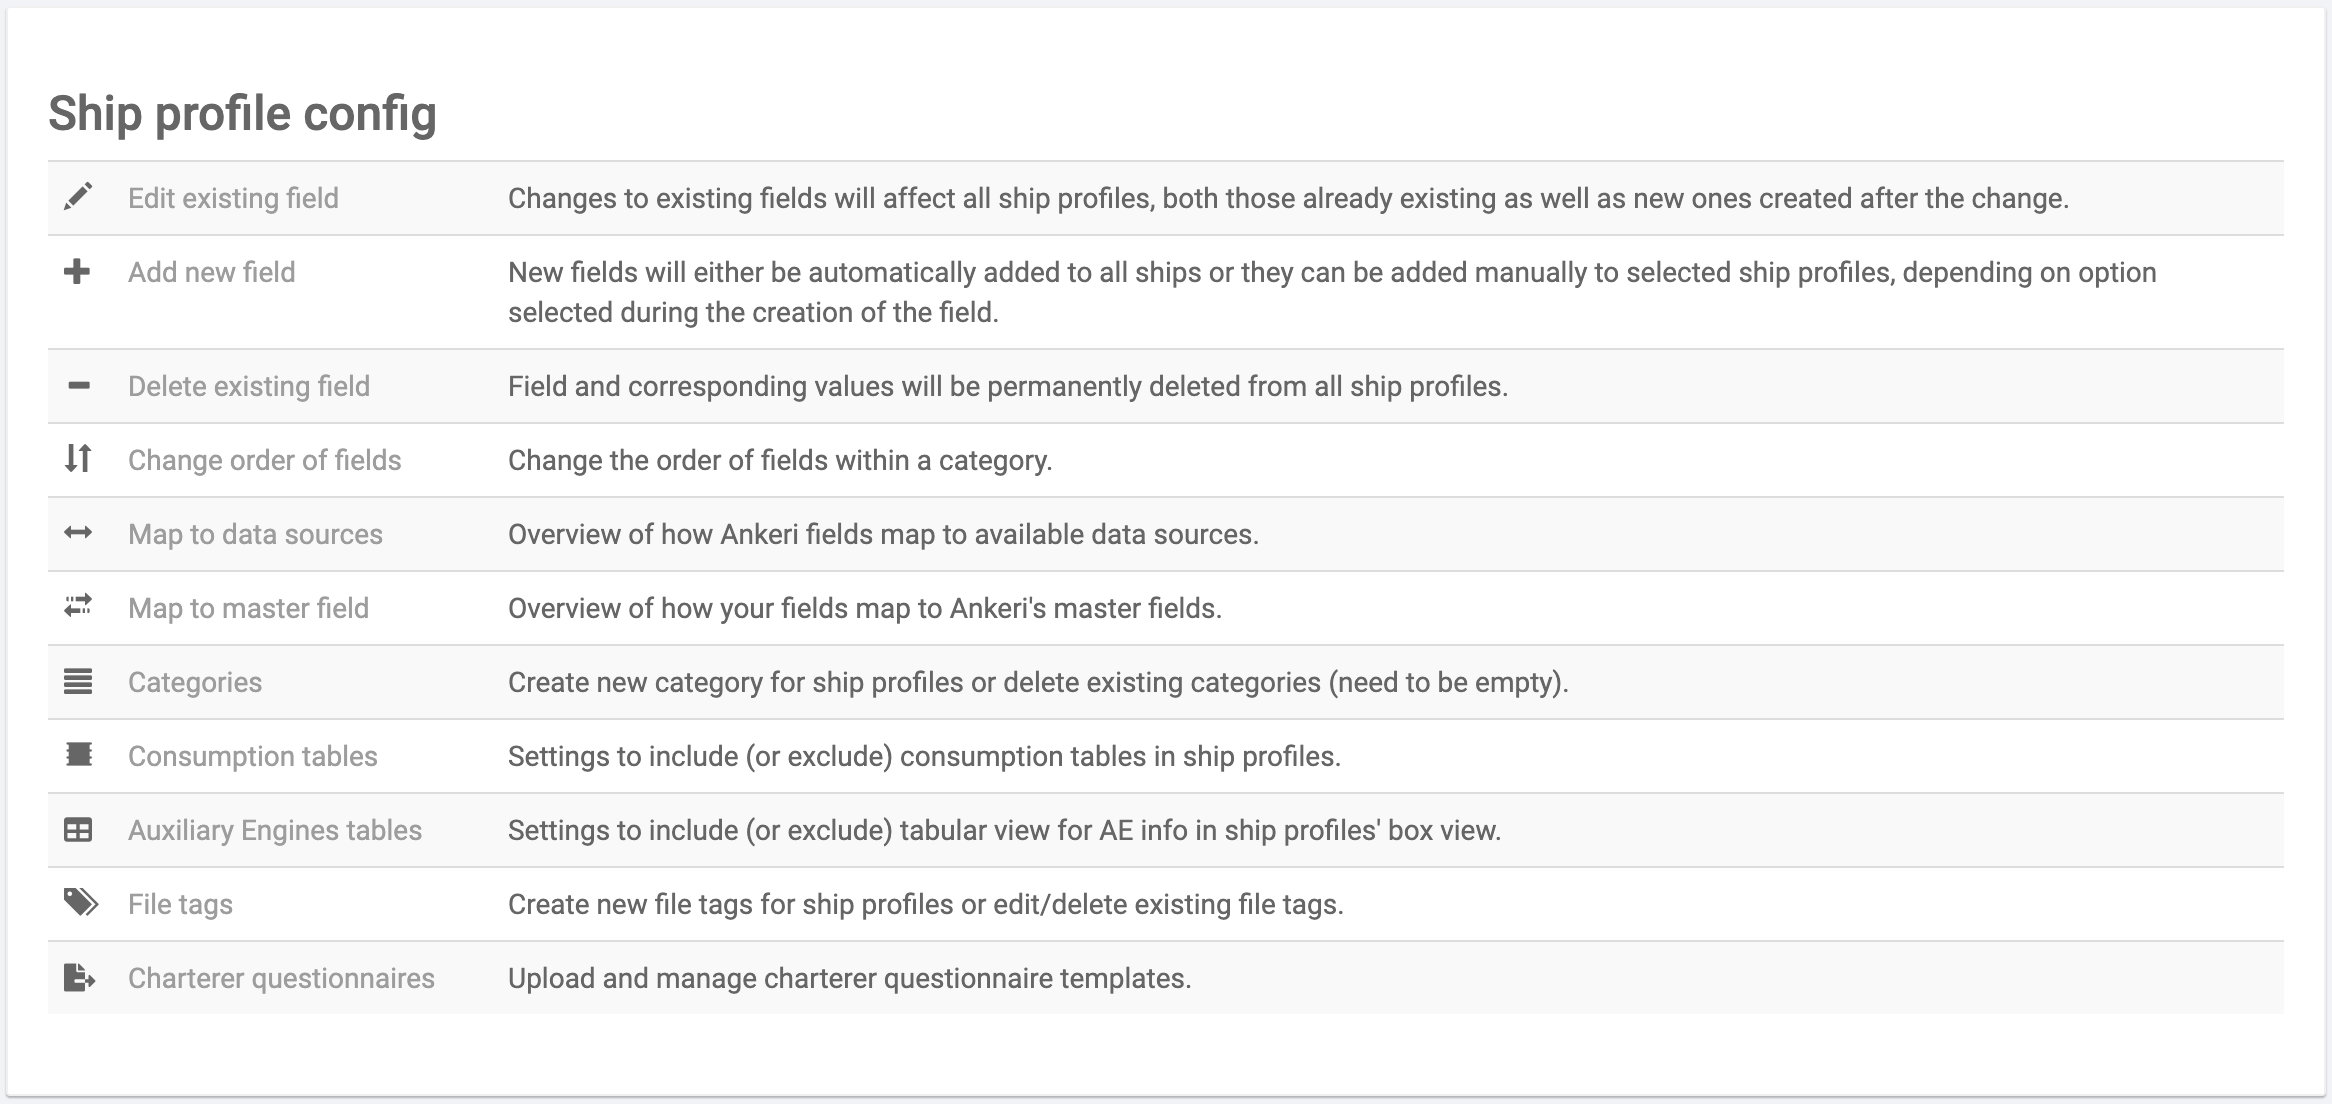Click the Consumption tables icon
This screenshot has height=1104, width=2332.
(x=78, y=755)
